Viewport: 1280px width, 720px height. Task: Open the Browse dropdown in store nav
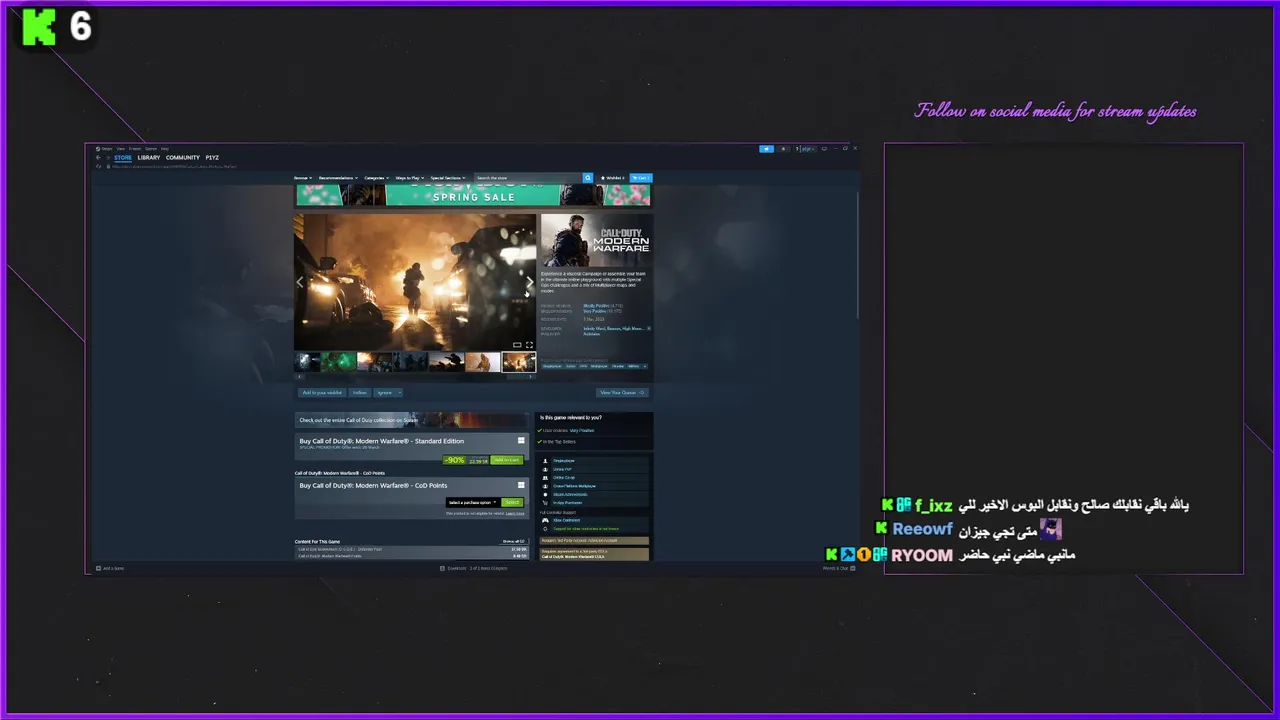point(302,178)
